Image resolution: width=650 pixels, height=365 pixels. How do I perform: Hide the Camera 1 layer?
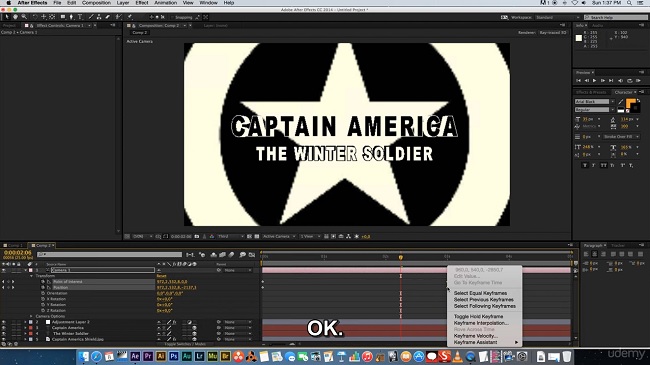coord(4,270)
